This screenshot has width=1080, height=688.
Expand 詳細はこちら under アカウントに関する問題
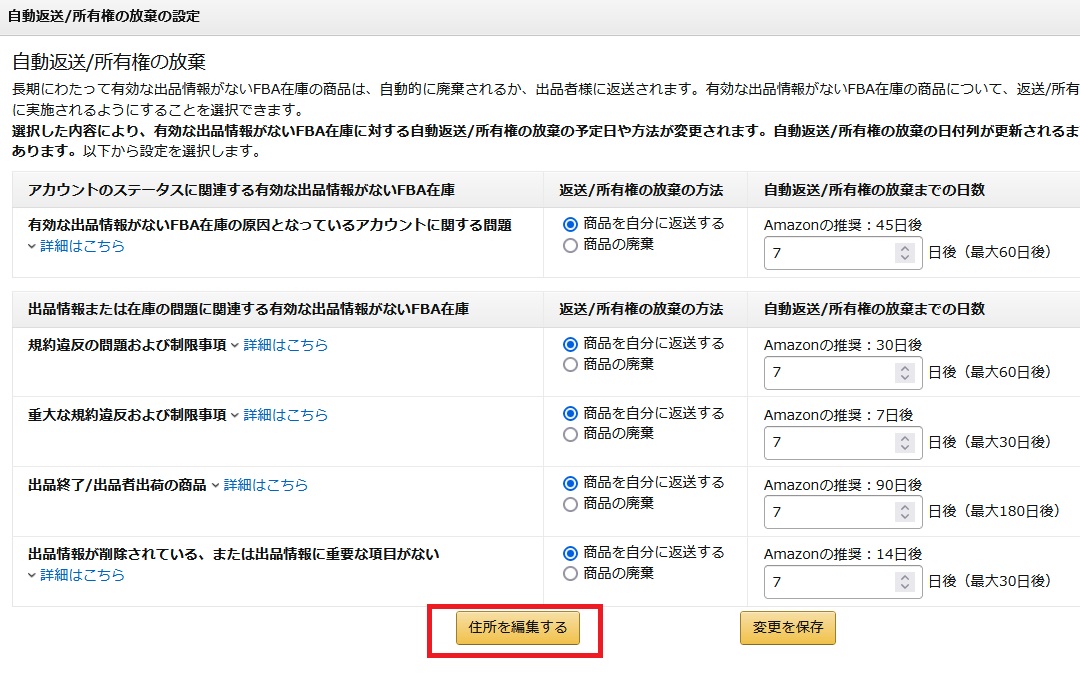82,246
